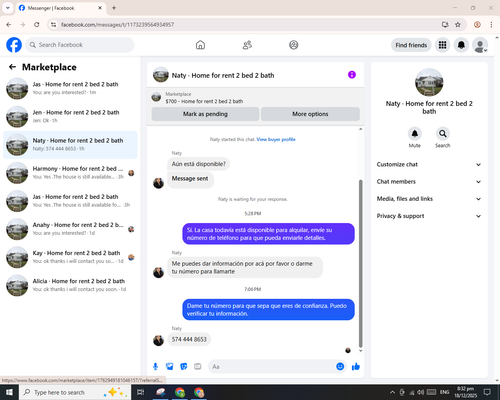Open the Harmony conversation
Image resolution: width=500 pixels, height=400 pixels.
(70, 173)
